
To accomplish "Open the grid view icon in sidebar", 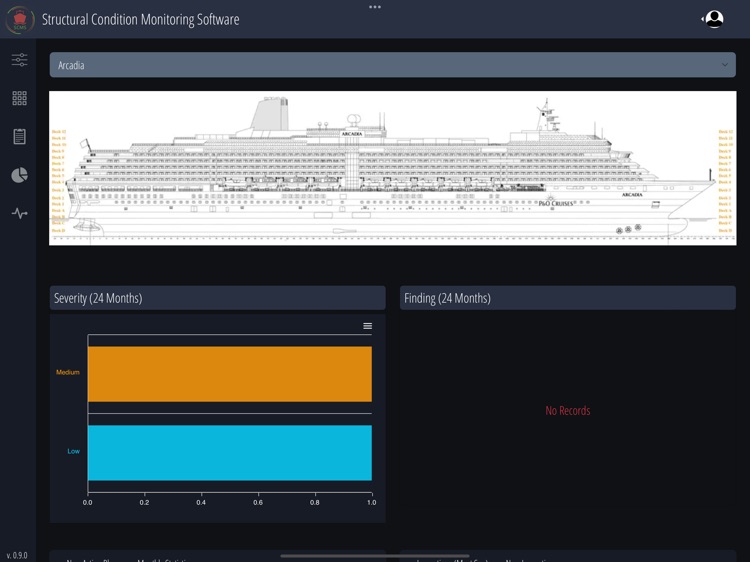I will pos(20,98).
